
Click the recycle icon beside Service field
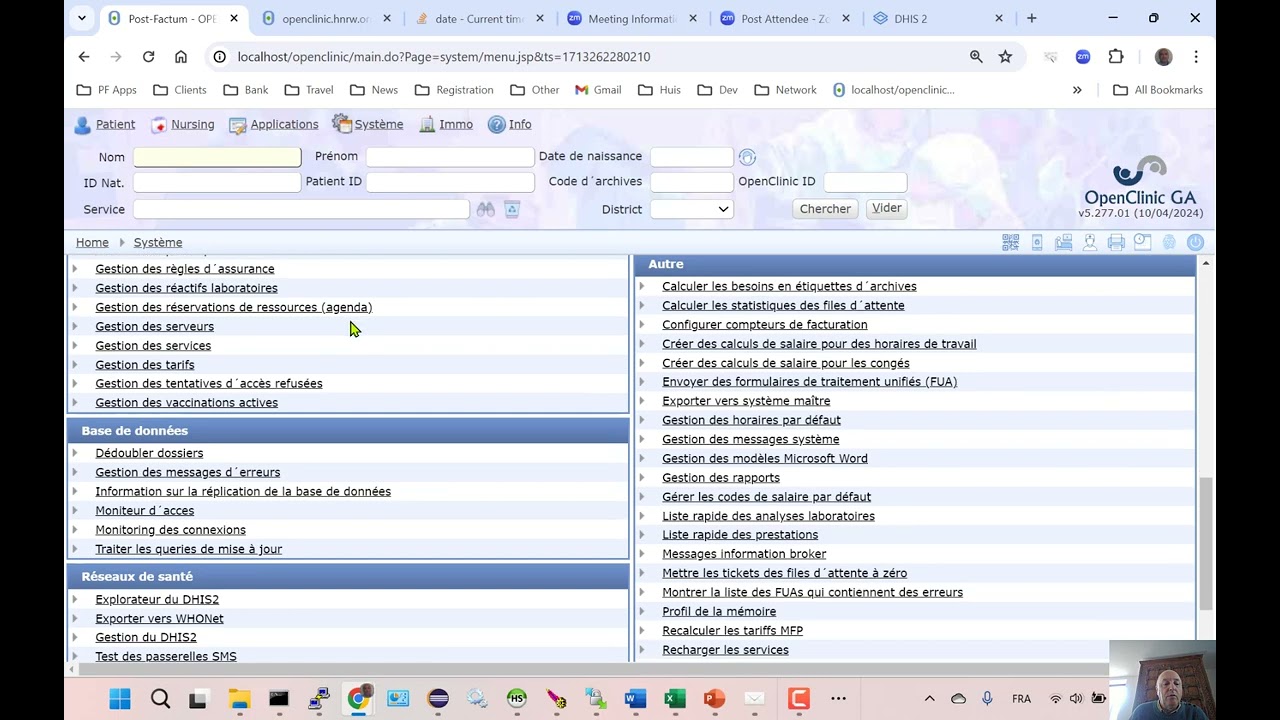coord(512,209)
